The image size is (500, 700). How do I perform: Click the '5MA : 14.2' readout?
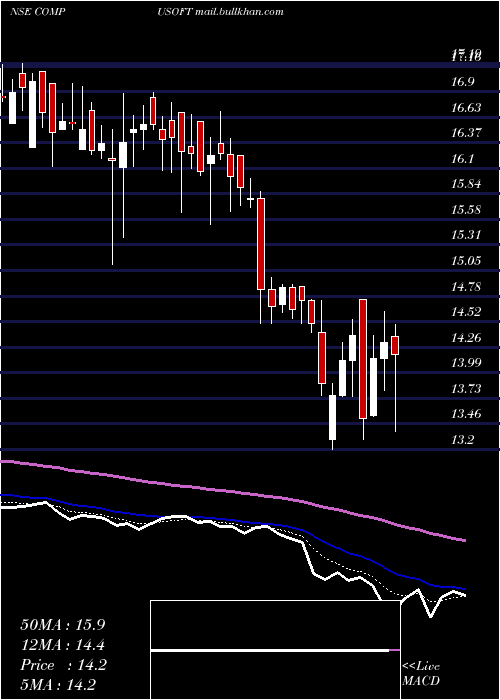click(x=58, y=685)
